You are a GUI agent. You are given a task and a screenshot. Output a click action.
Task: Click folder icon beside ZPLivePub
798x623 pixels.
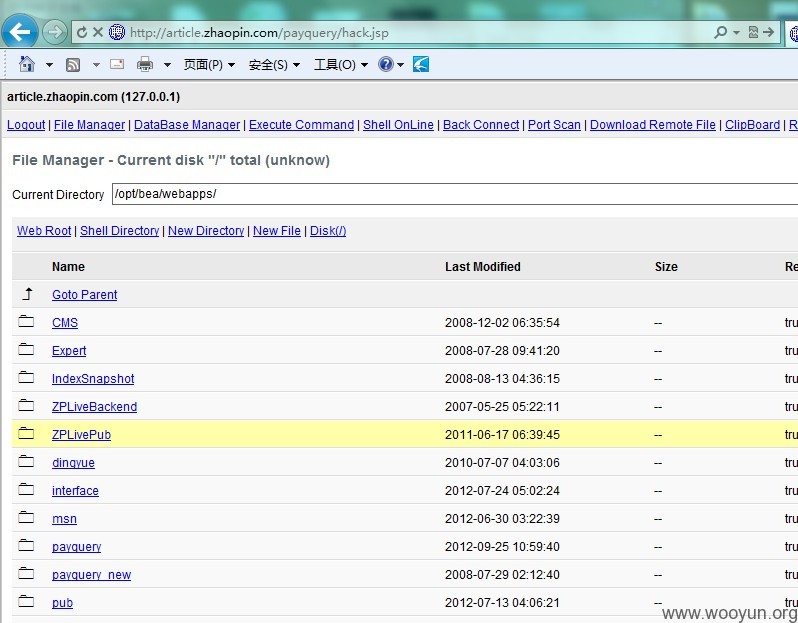[26, 434]
